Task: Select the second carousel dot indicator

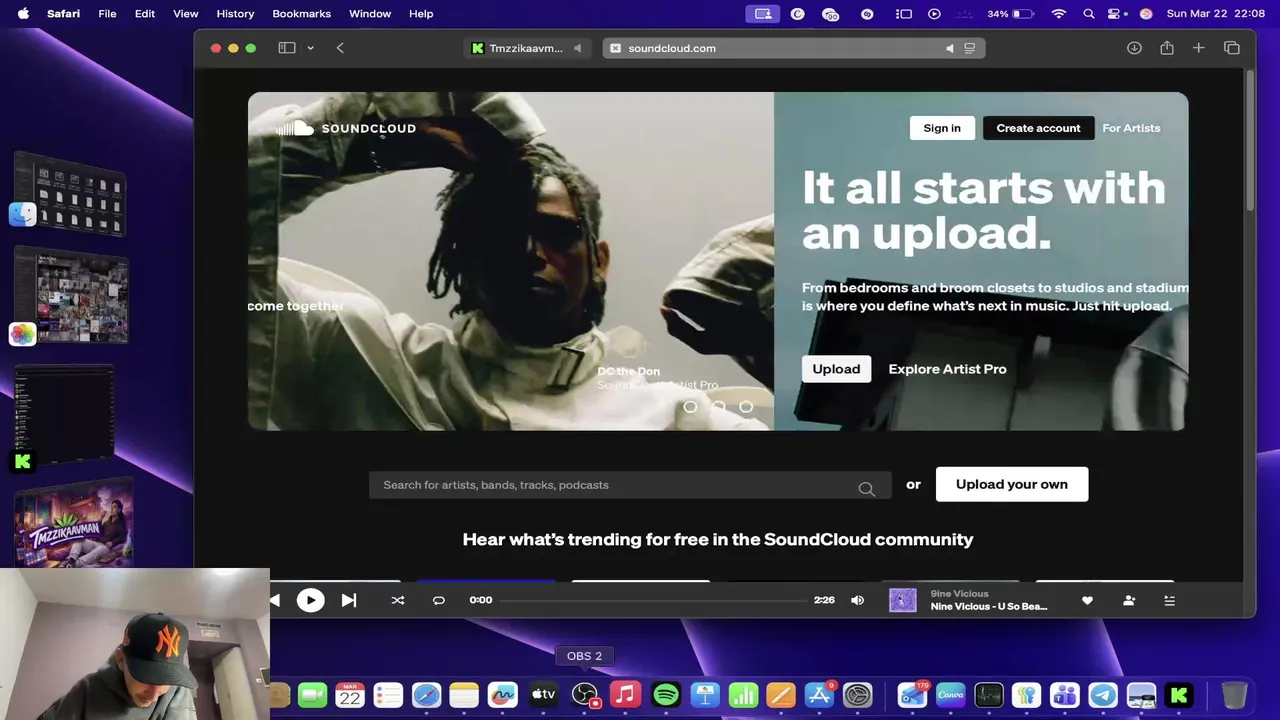Action: [718, 407]
